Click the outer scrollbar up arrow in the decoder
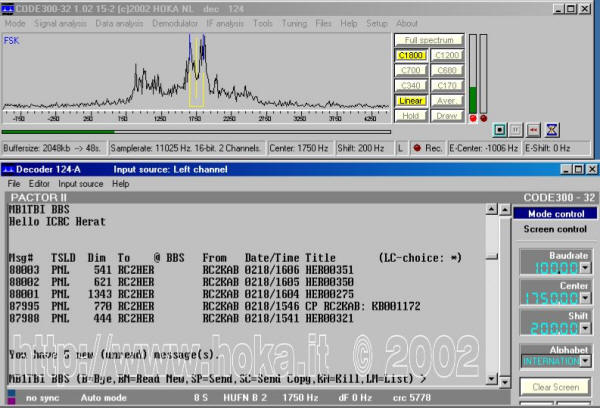The image size is (600, 408). (x=505, y=209)
